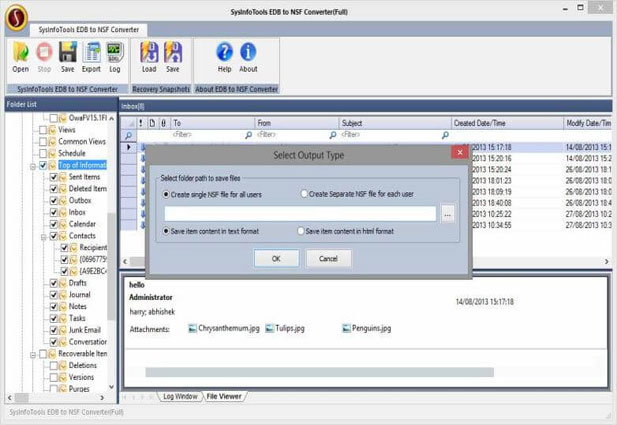
Task: Click the browse folder path button
Action: click(447, 214)
